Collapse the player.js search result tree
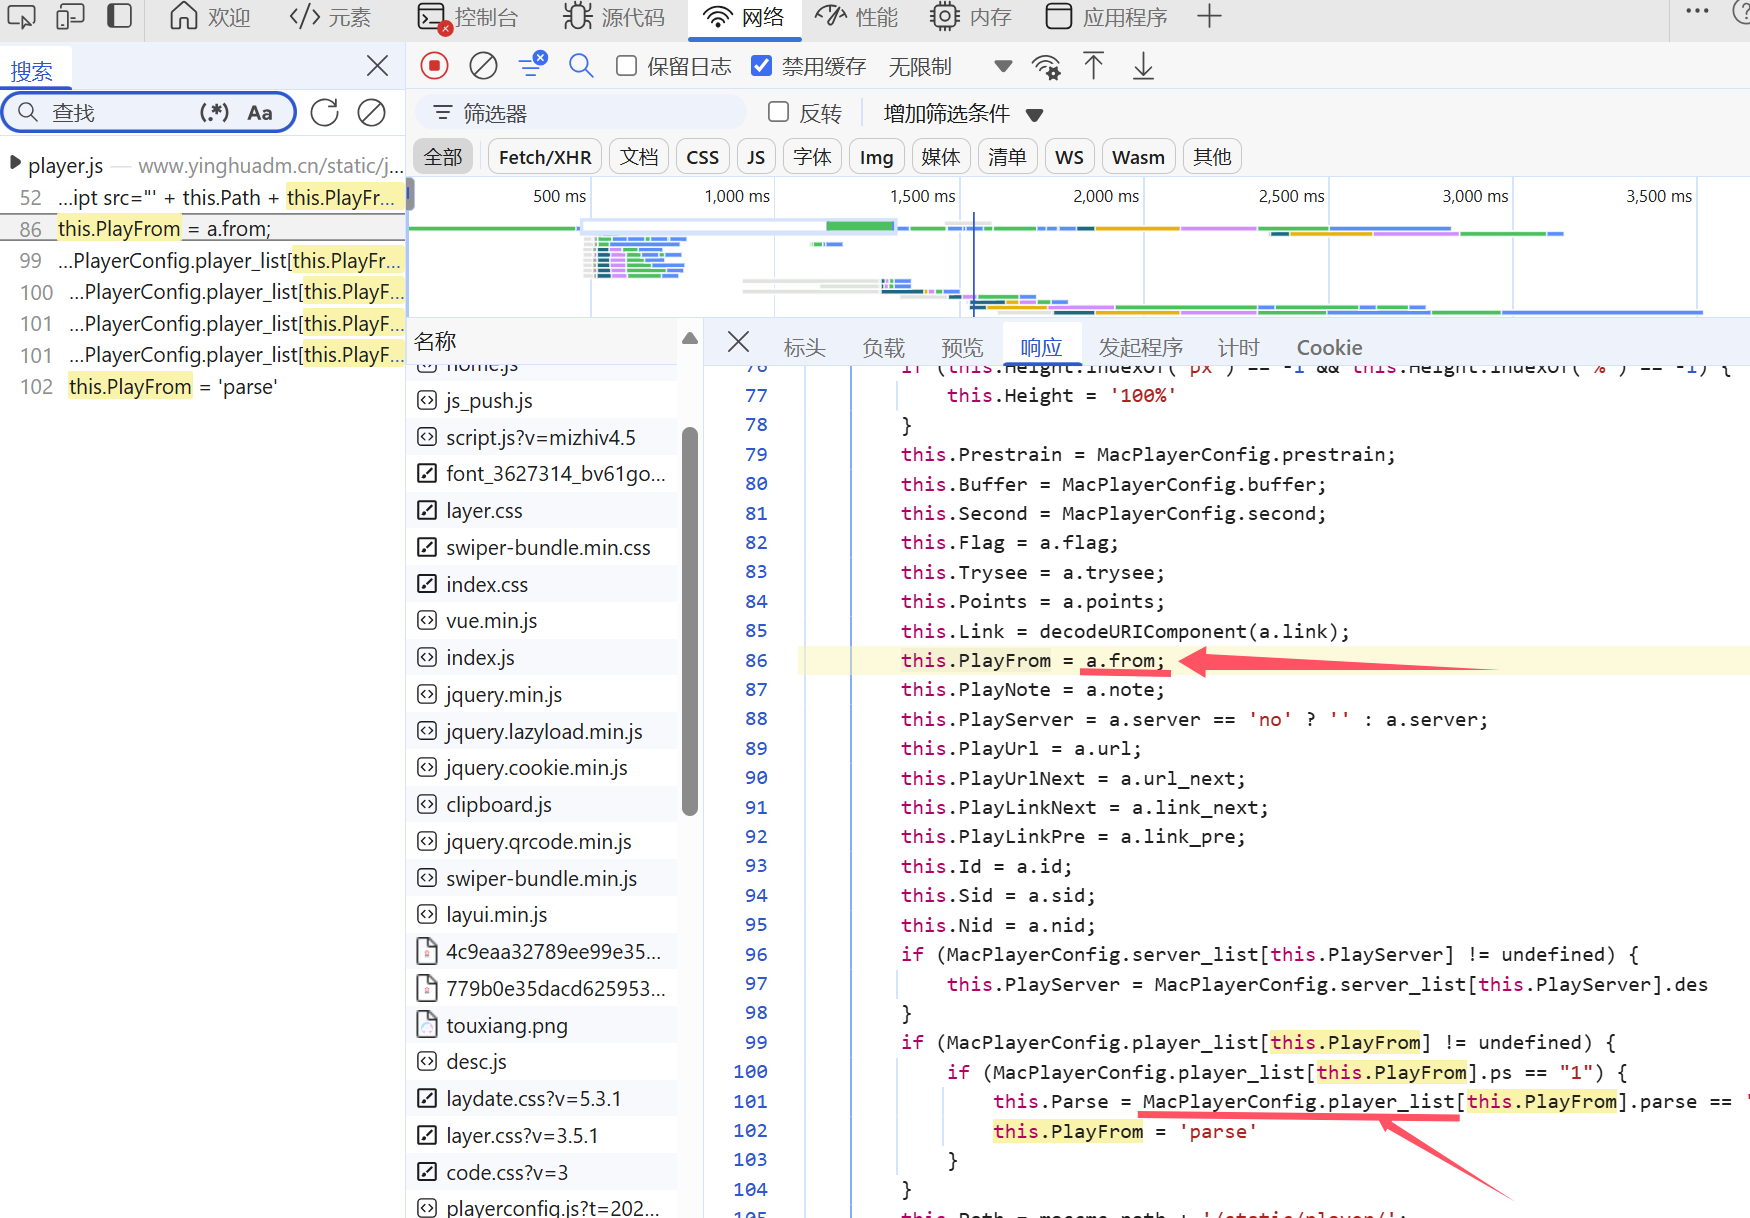The image size is (1750, 1218). pyautogui.click(x=15, y=164)
